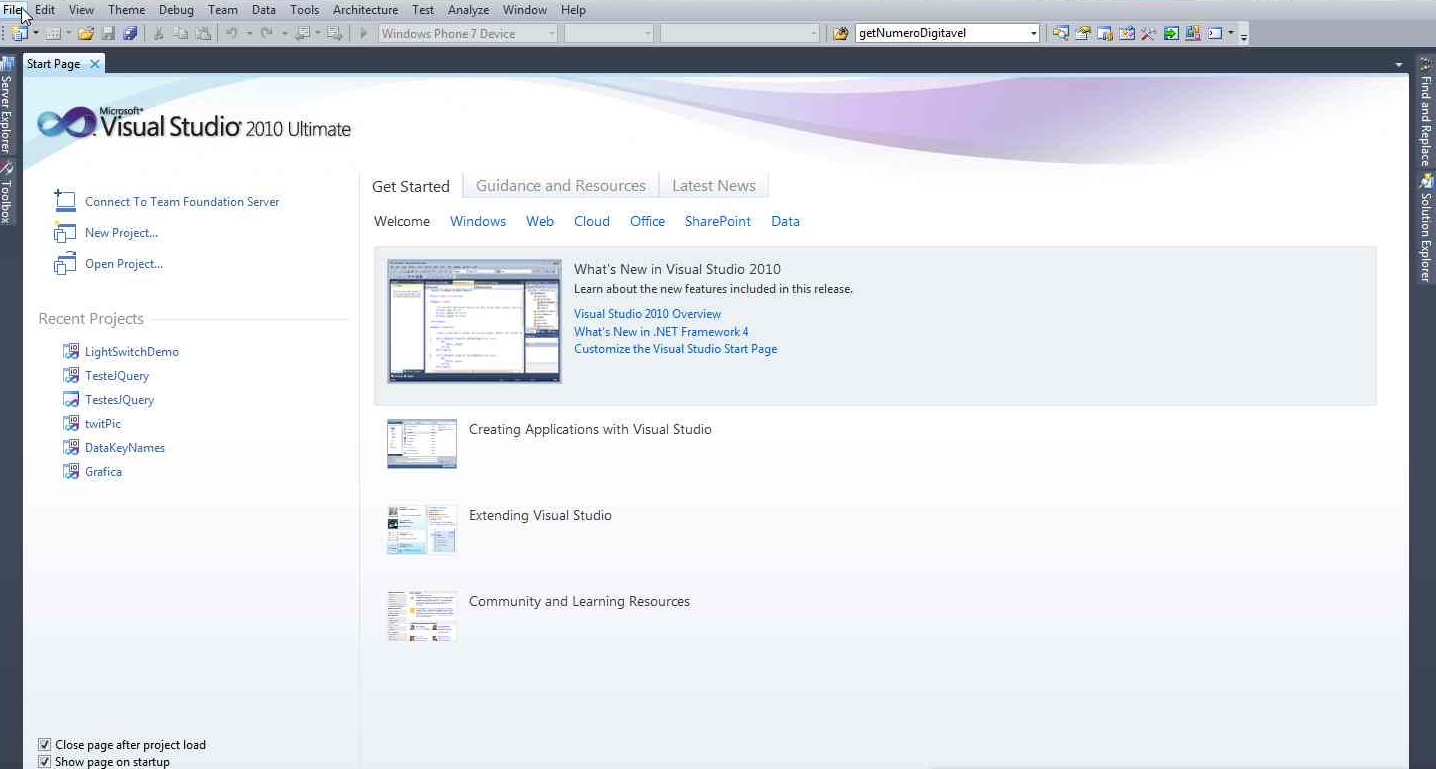Viewport: 1436px width, 769px height.
Task: Open the Add New Item dropdown arrow
Action: click(x=68, y=33)
